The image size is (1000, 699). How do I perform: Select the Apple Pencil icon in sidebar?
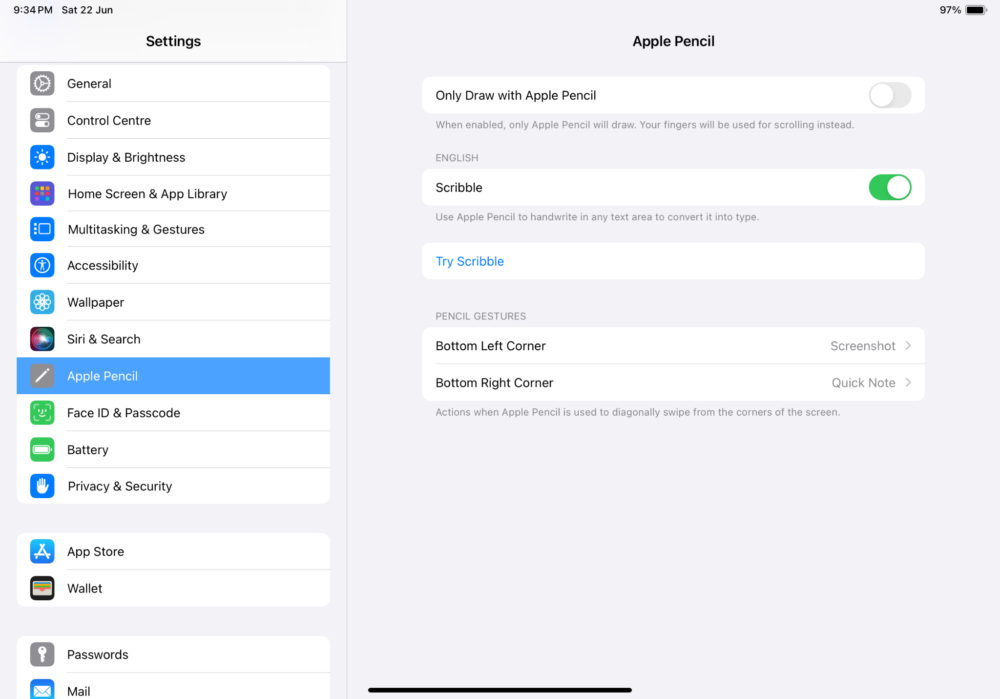pos(42,375)
